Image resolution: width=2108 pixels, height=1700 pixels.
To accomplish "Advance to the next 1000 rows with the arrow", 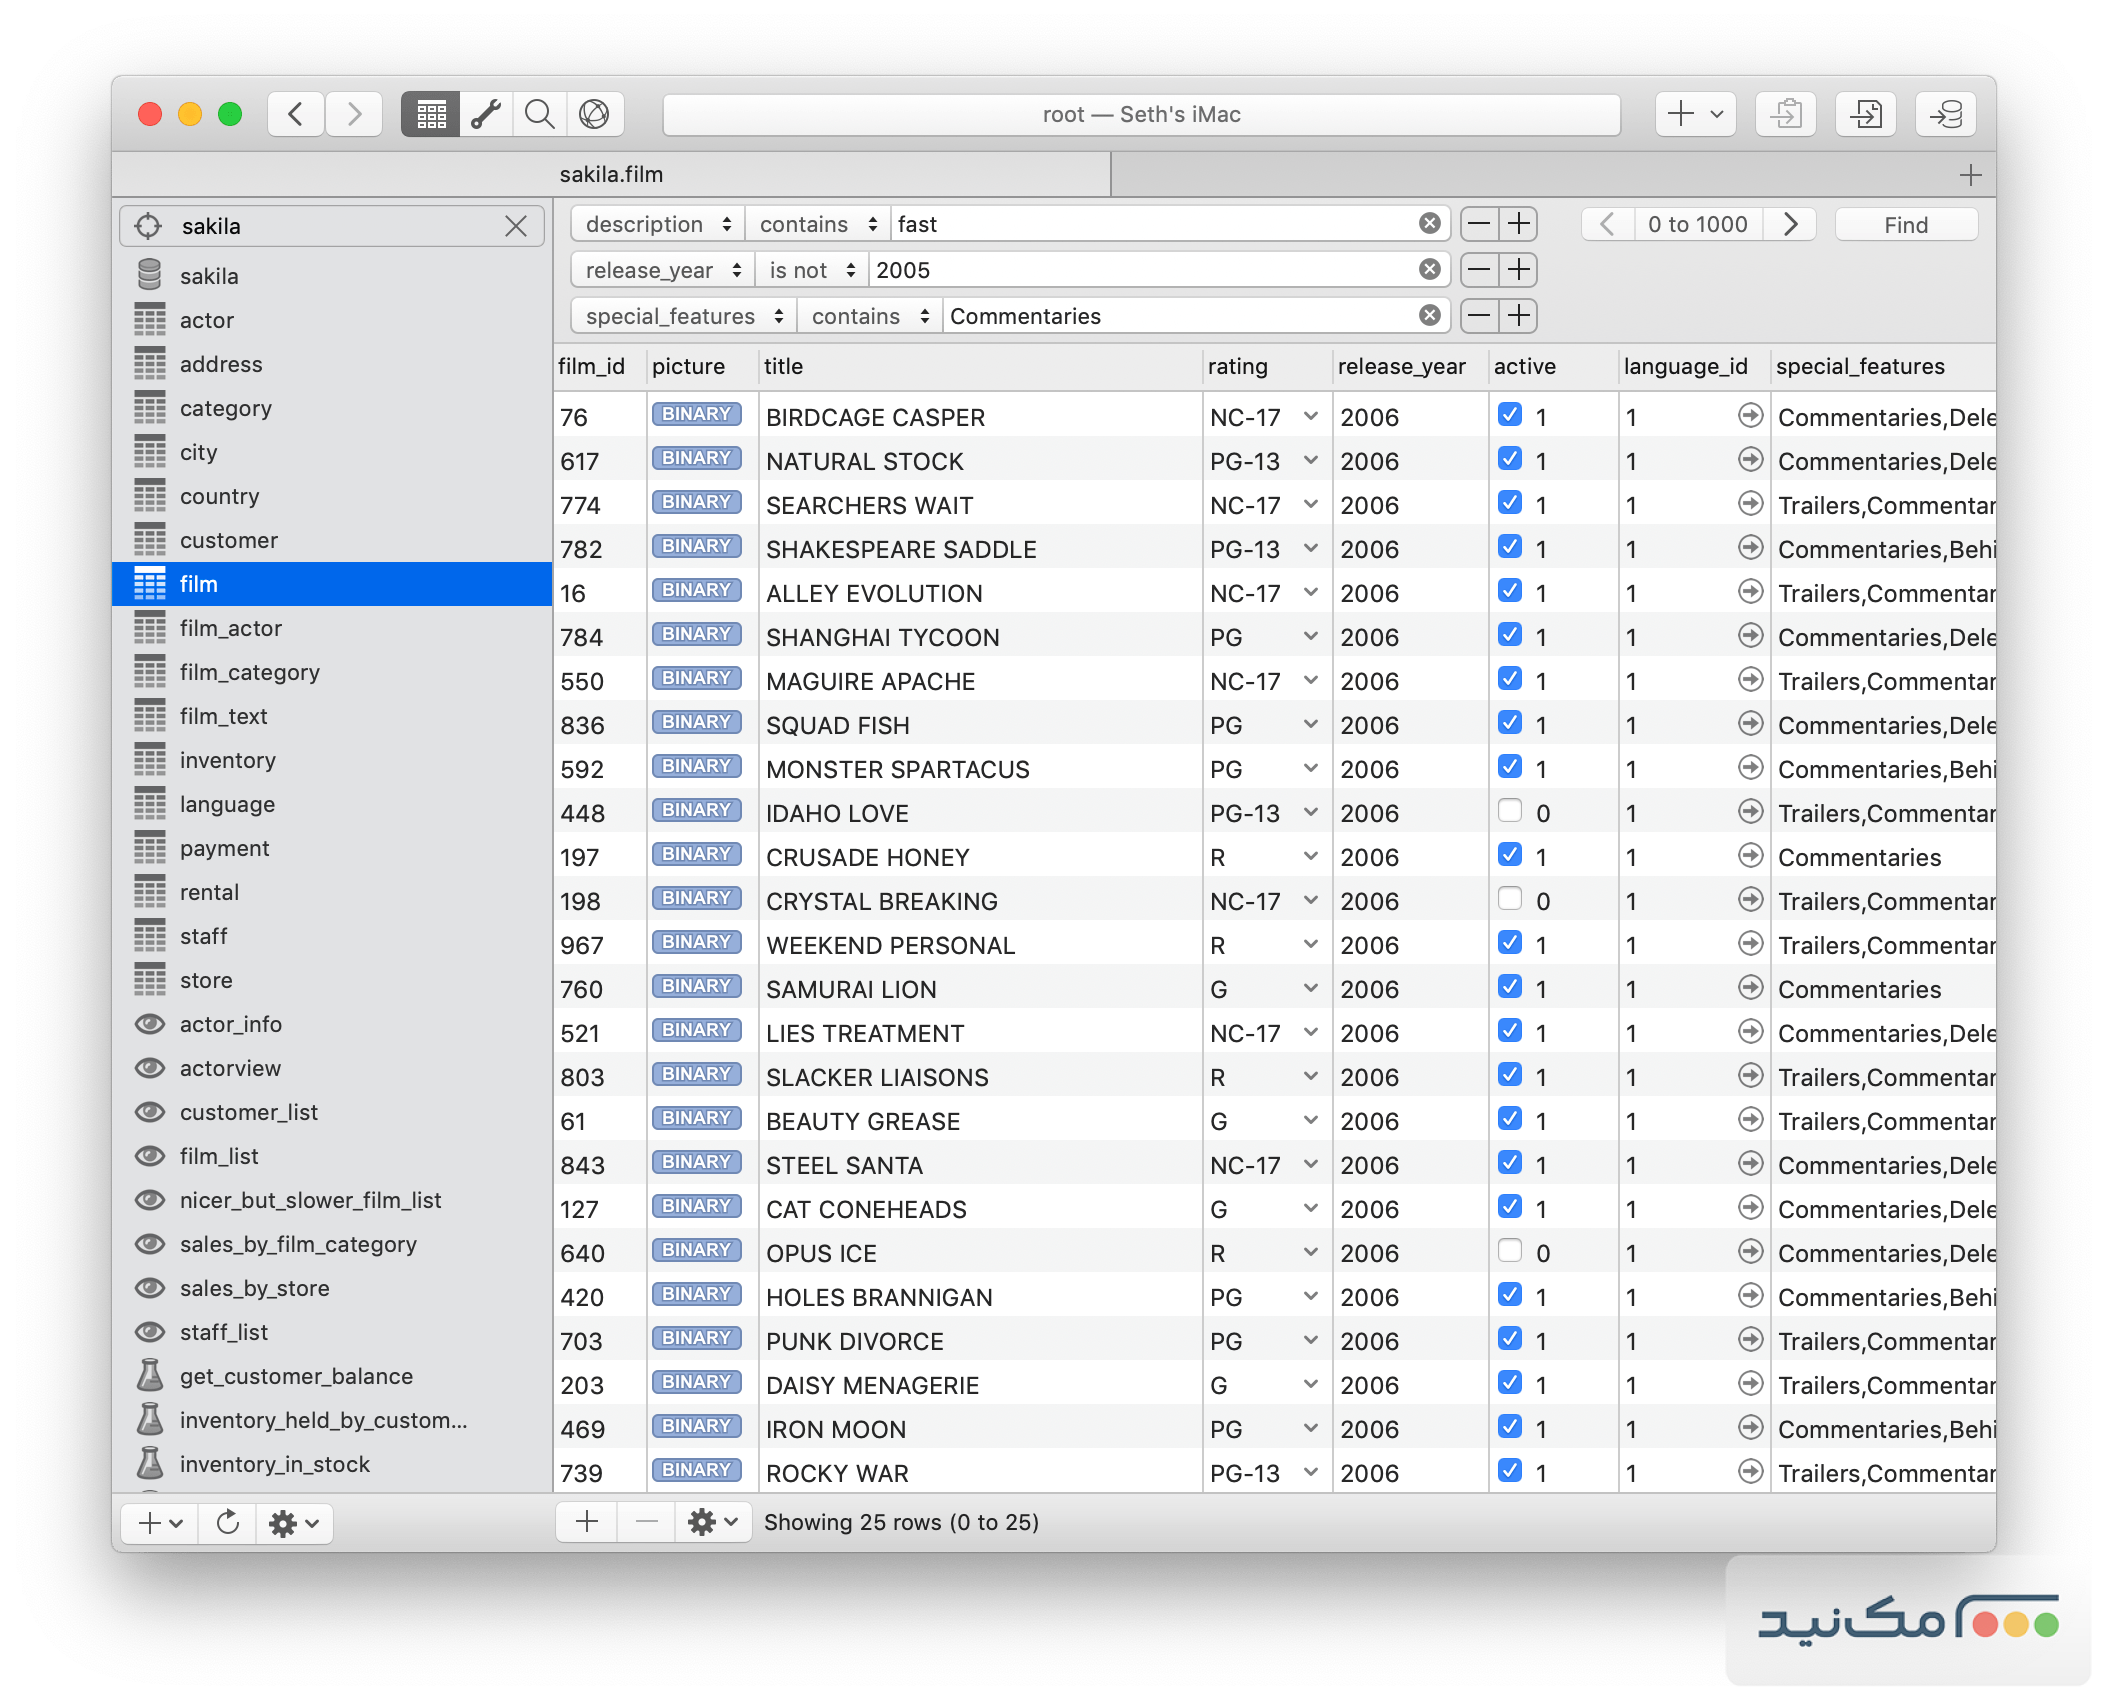I will (1789, 224).
